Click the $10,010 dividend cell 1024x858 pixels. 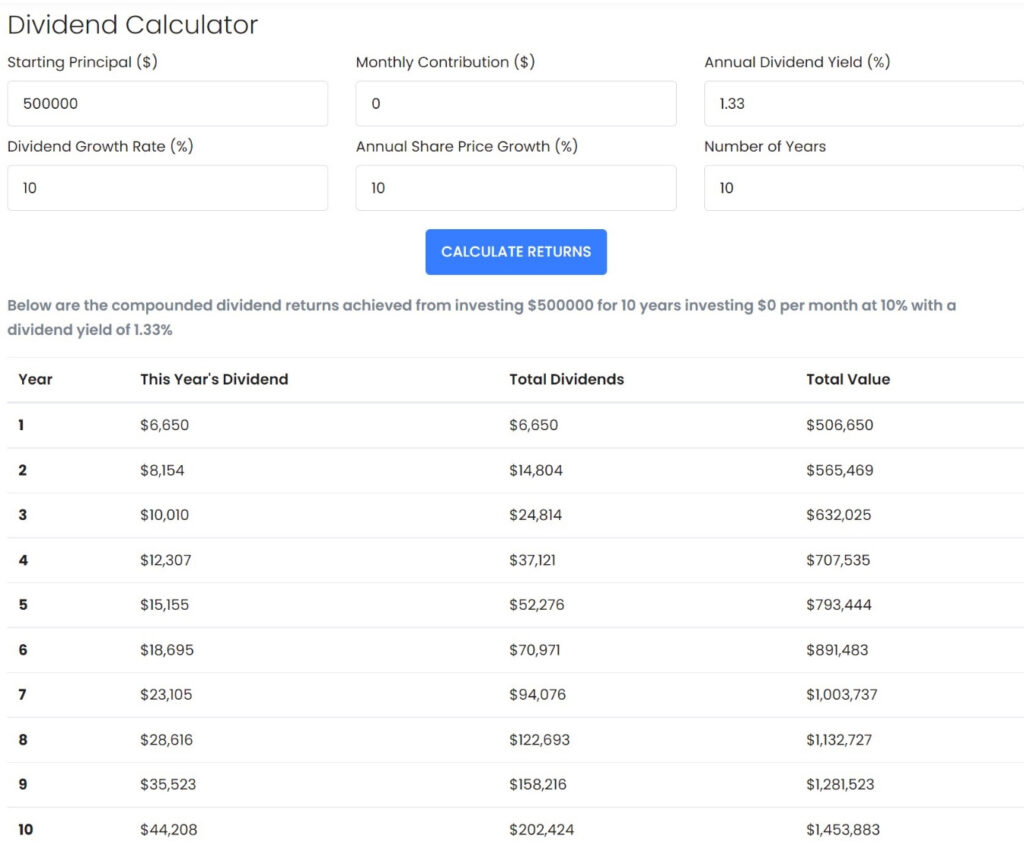coord(165,515)
